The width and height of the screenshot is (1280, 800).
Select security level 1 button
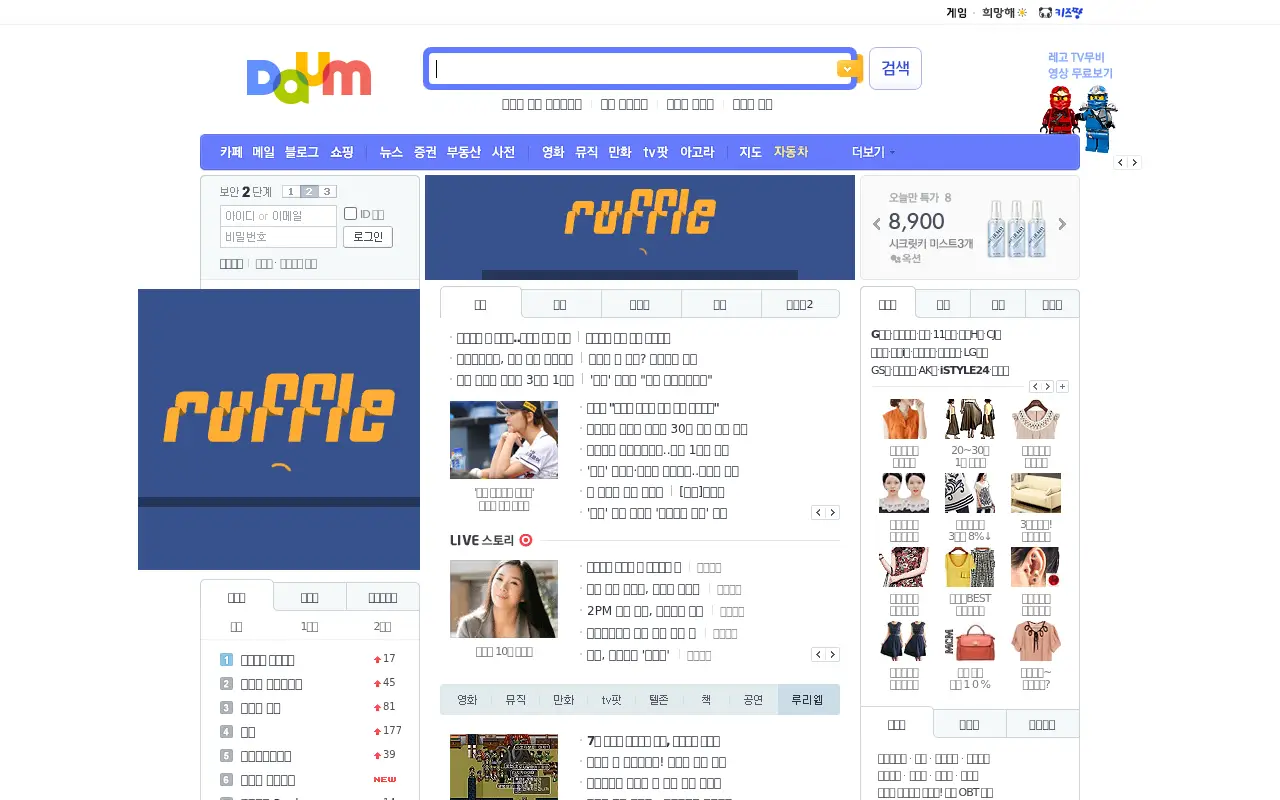pyautogui.click(x=290, y=192)
